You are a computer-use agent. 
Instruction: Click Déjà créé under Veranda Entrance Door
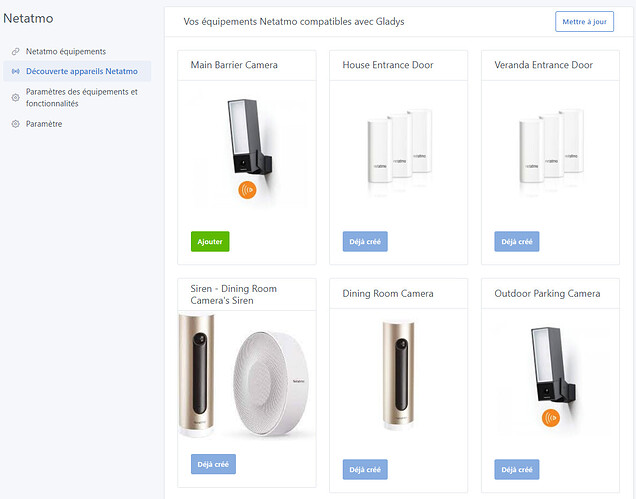(x=516, y=241)
